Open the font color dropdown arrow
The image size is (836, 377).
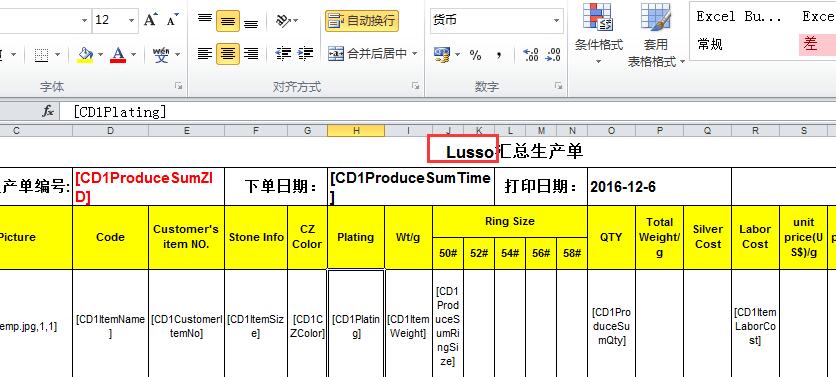pos(133,54)
